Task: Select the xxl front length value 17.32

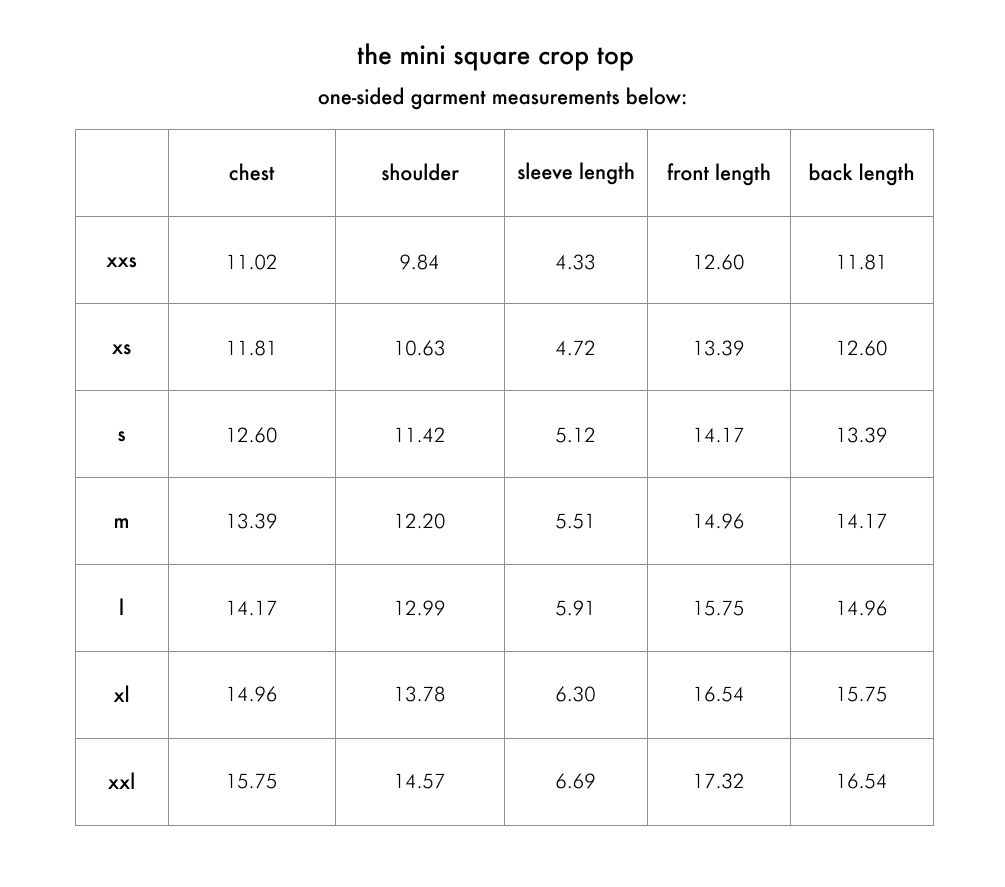Action: pyautogui.click(x=718, y=782)
